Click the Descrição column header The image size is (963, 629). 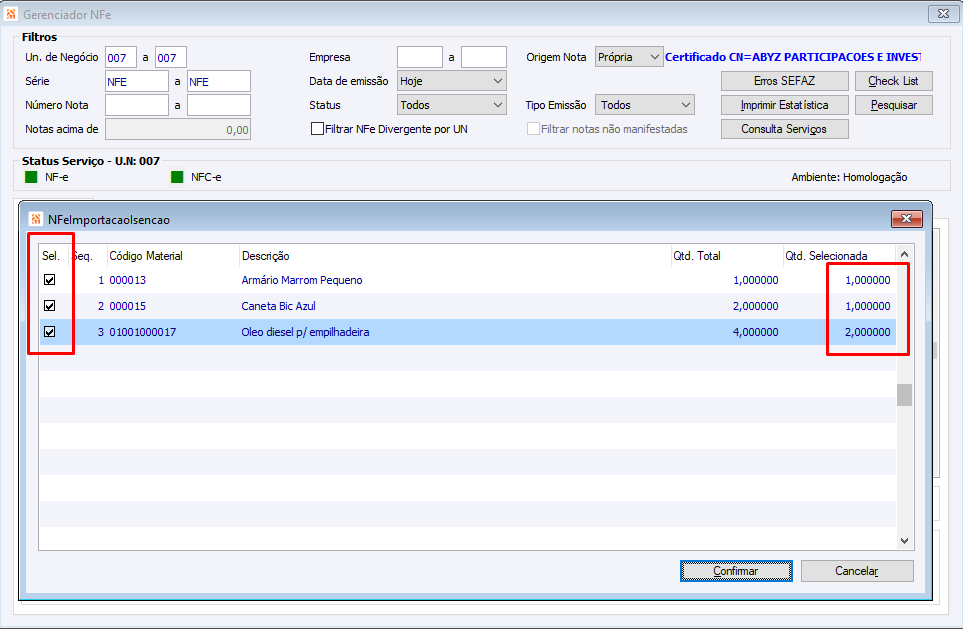(265, 256)
